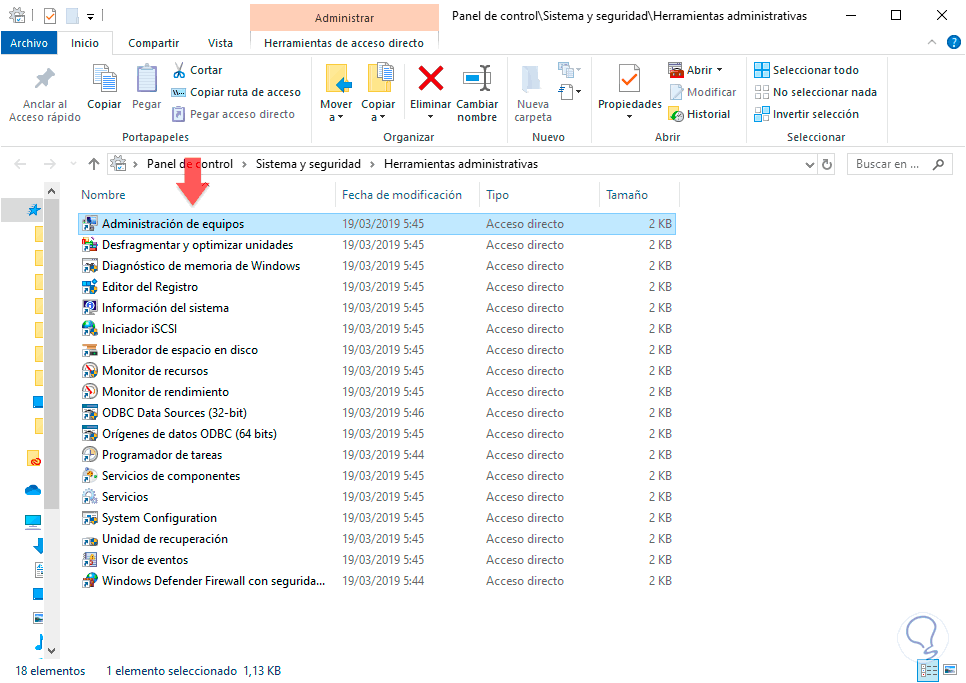Click the Administrar contextual tab
The width and height of the screenshot is (966, 683).
[x=344, y=18]
